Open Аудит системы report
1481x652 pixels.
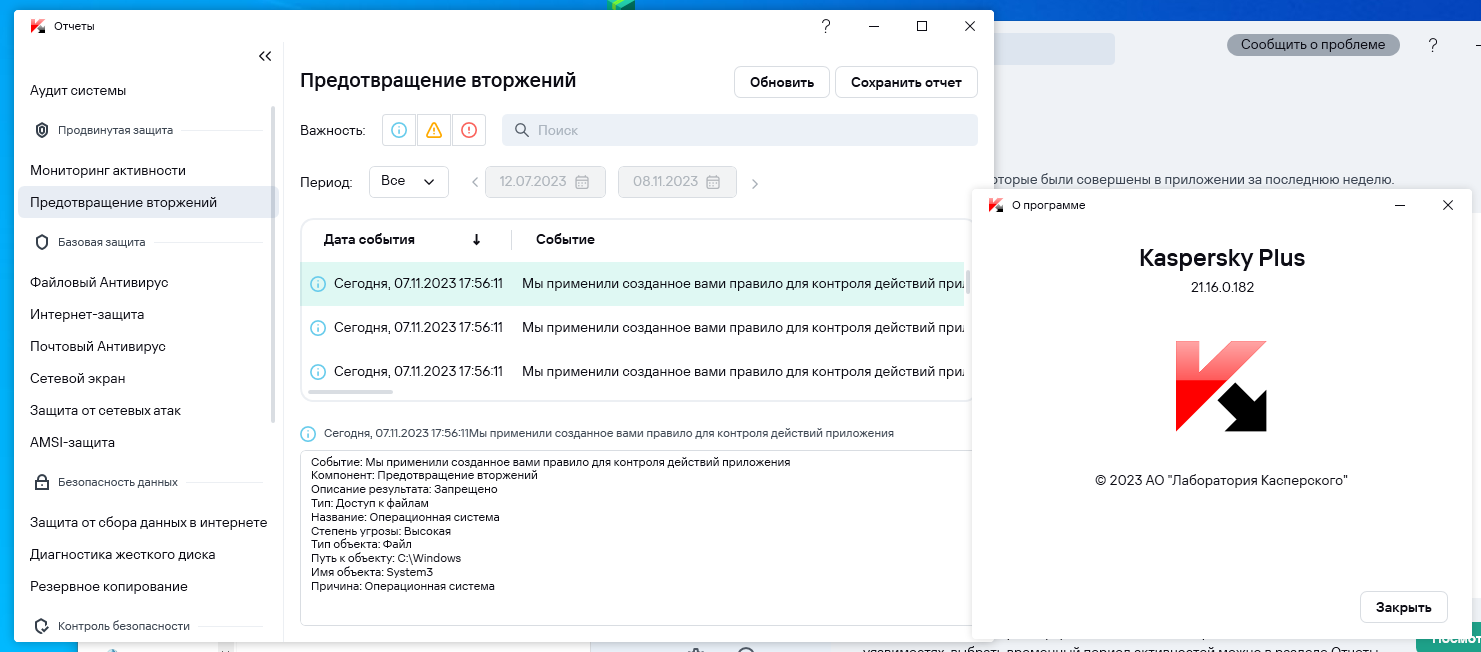[78, 90]
